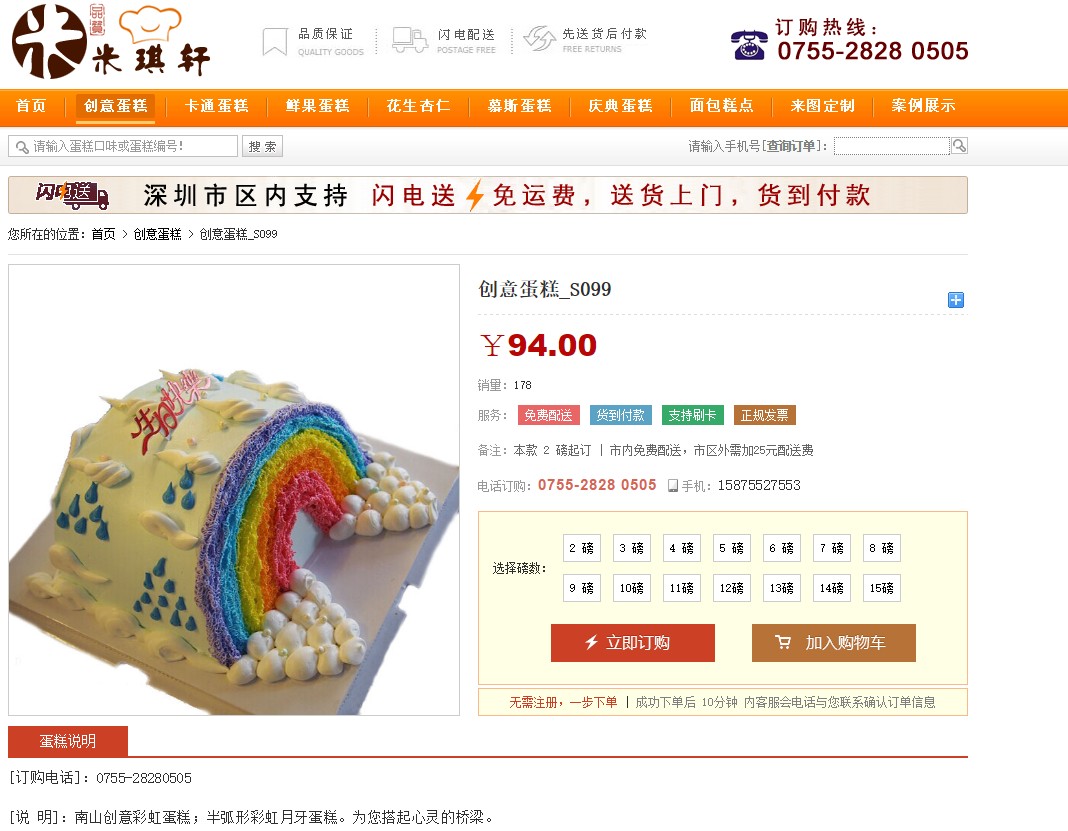
Task: Focus the cake flavor search field
Action: tap(123, 146)
